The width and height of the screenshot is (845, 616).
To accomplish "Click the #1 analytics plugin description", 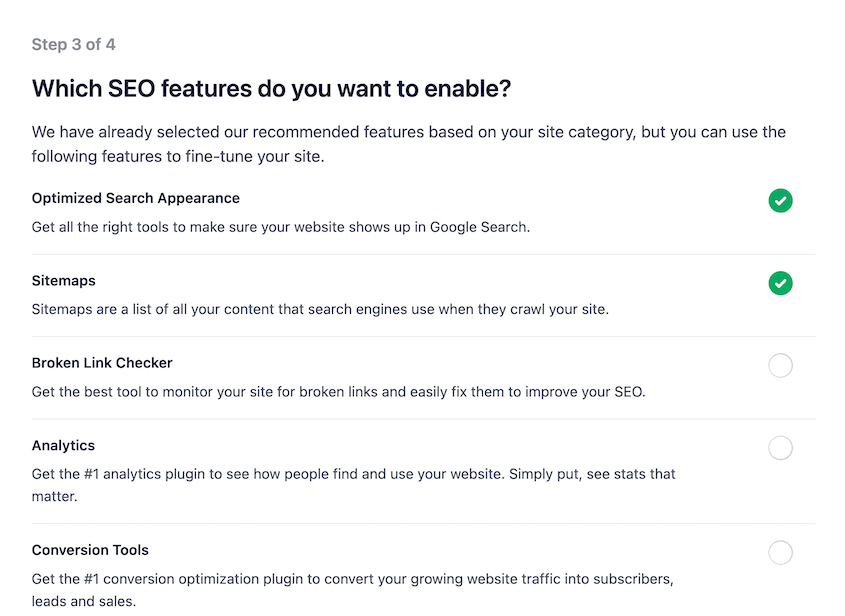I will click(353, 484).
